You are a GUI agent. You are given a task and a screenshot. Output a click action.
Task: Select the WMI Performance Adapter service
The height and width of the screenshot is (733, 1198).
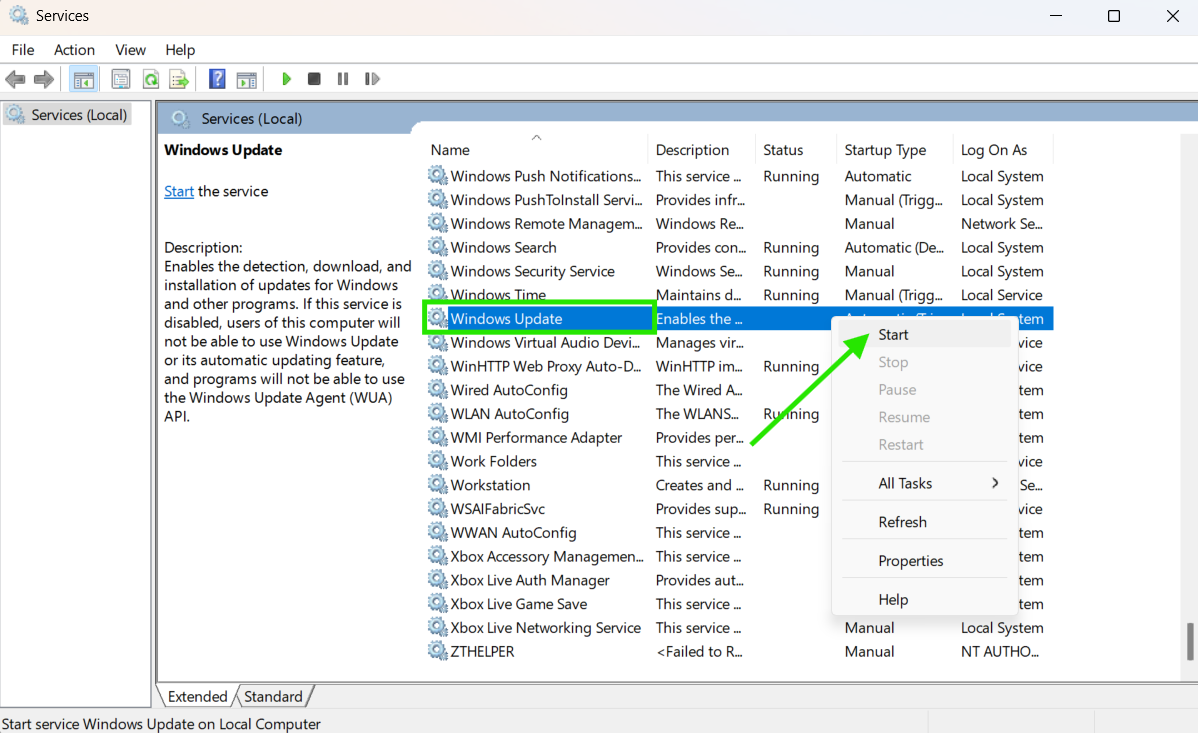pos(536,437)
